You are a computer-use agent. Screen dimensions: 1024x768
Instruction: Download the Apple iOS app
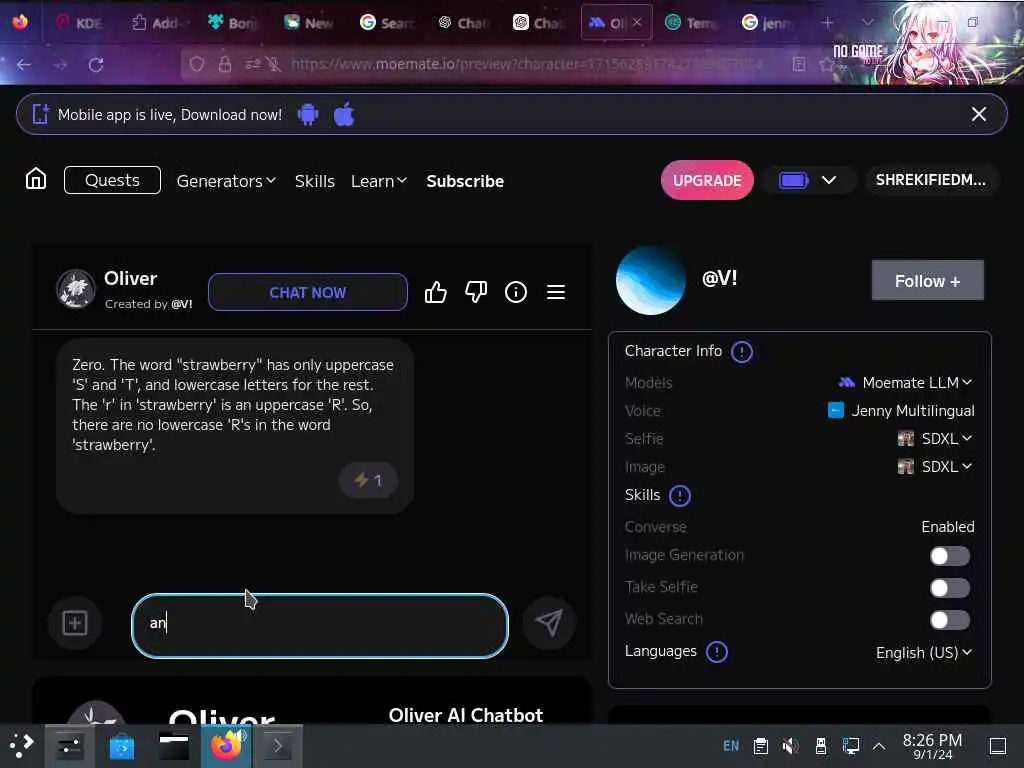pos(344,114)
